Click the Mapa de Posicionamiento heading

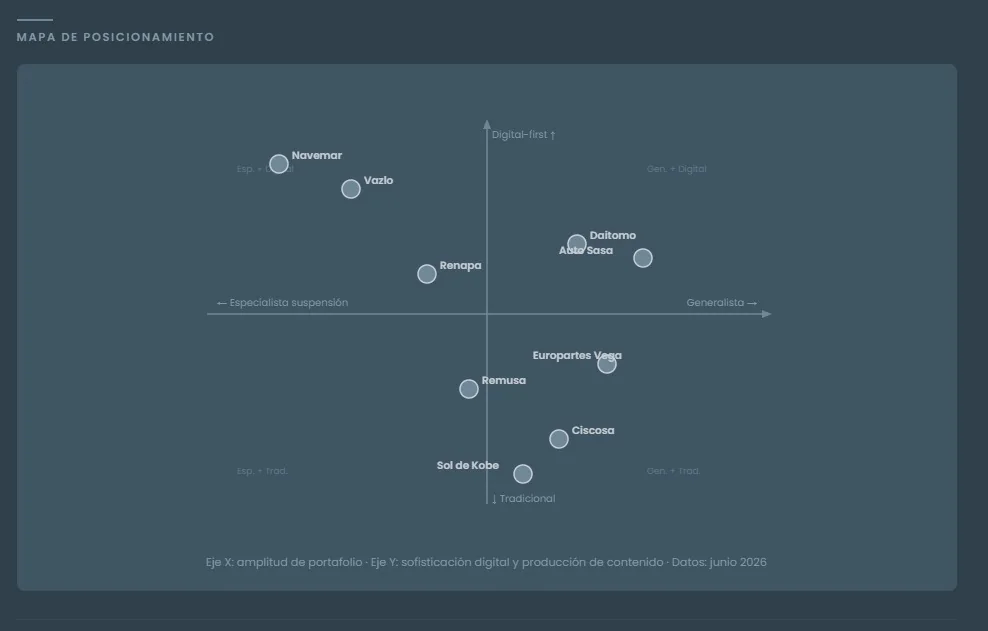click(x=115, y=37)
